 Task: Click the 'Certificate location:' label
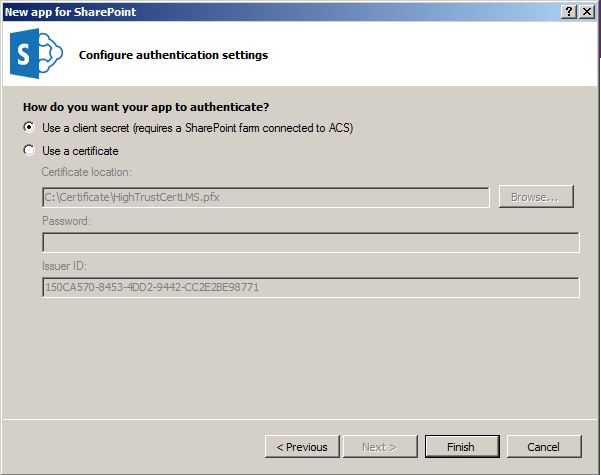[x=86, y=172]
